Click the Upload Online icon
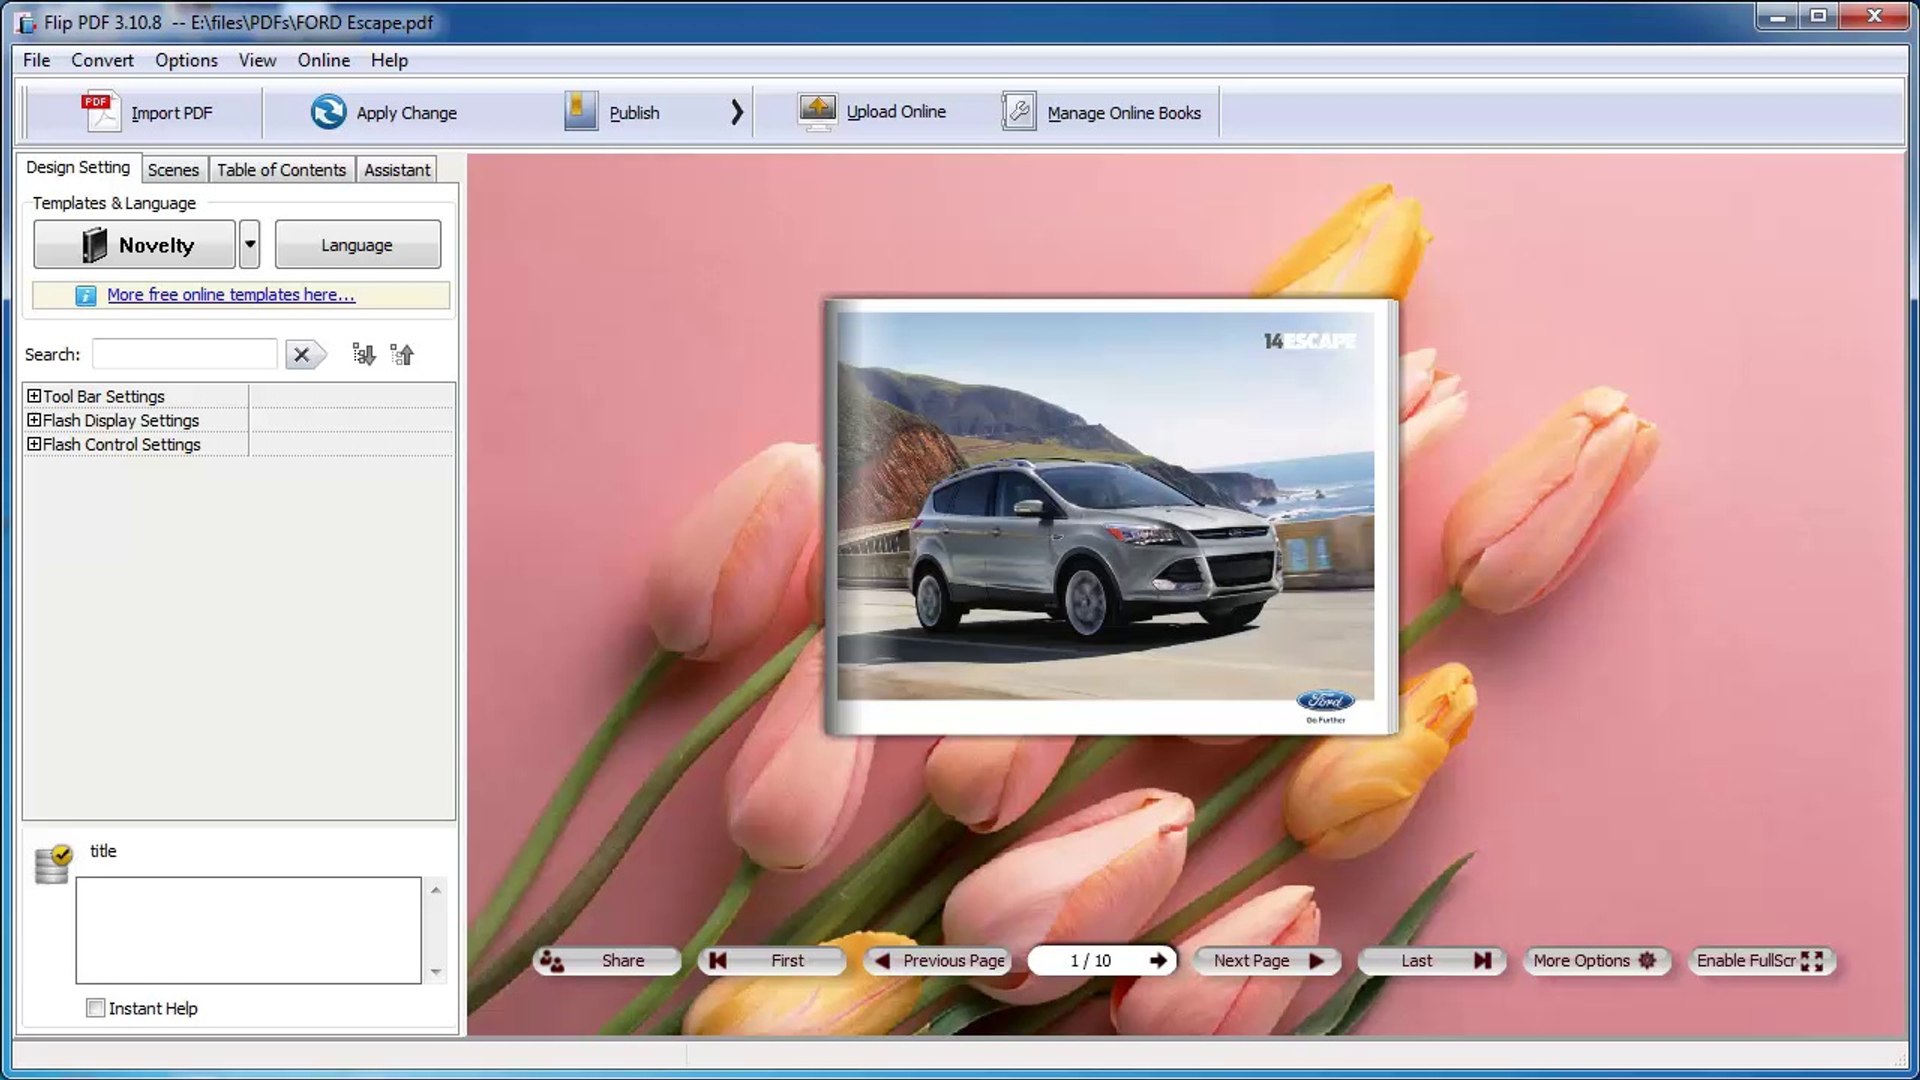The image size is (1920, 1080). [817, 111]
